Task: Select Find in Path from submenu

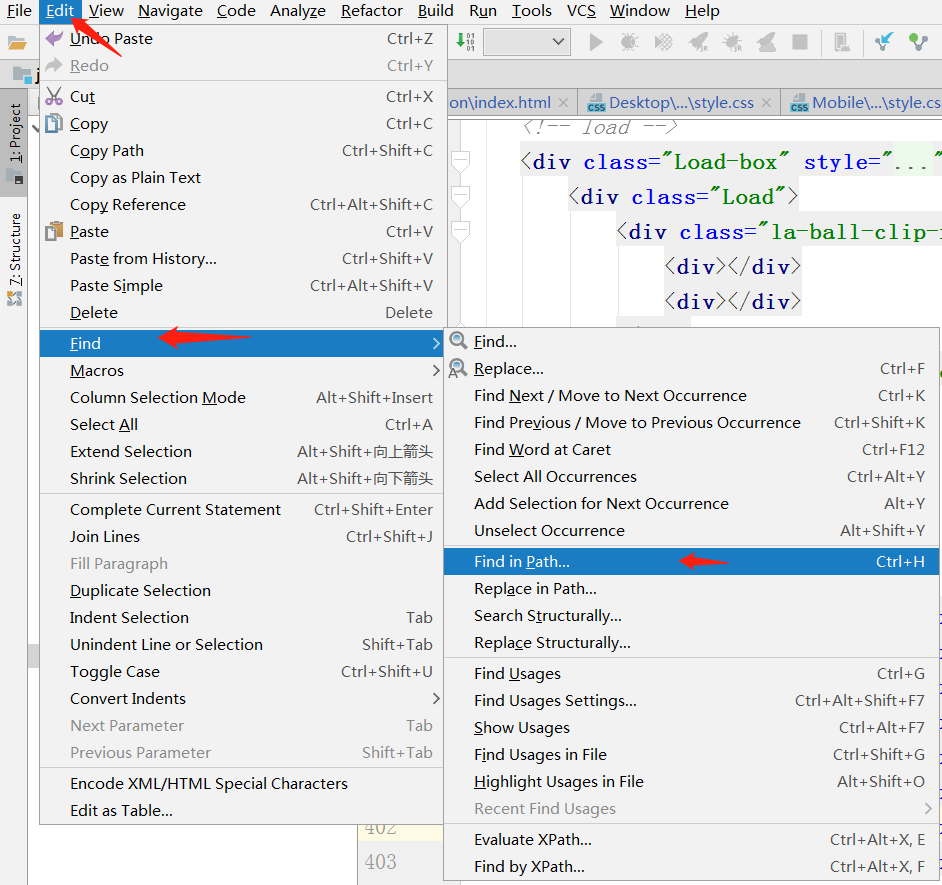Action: 522,561
